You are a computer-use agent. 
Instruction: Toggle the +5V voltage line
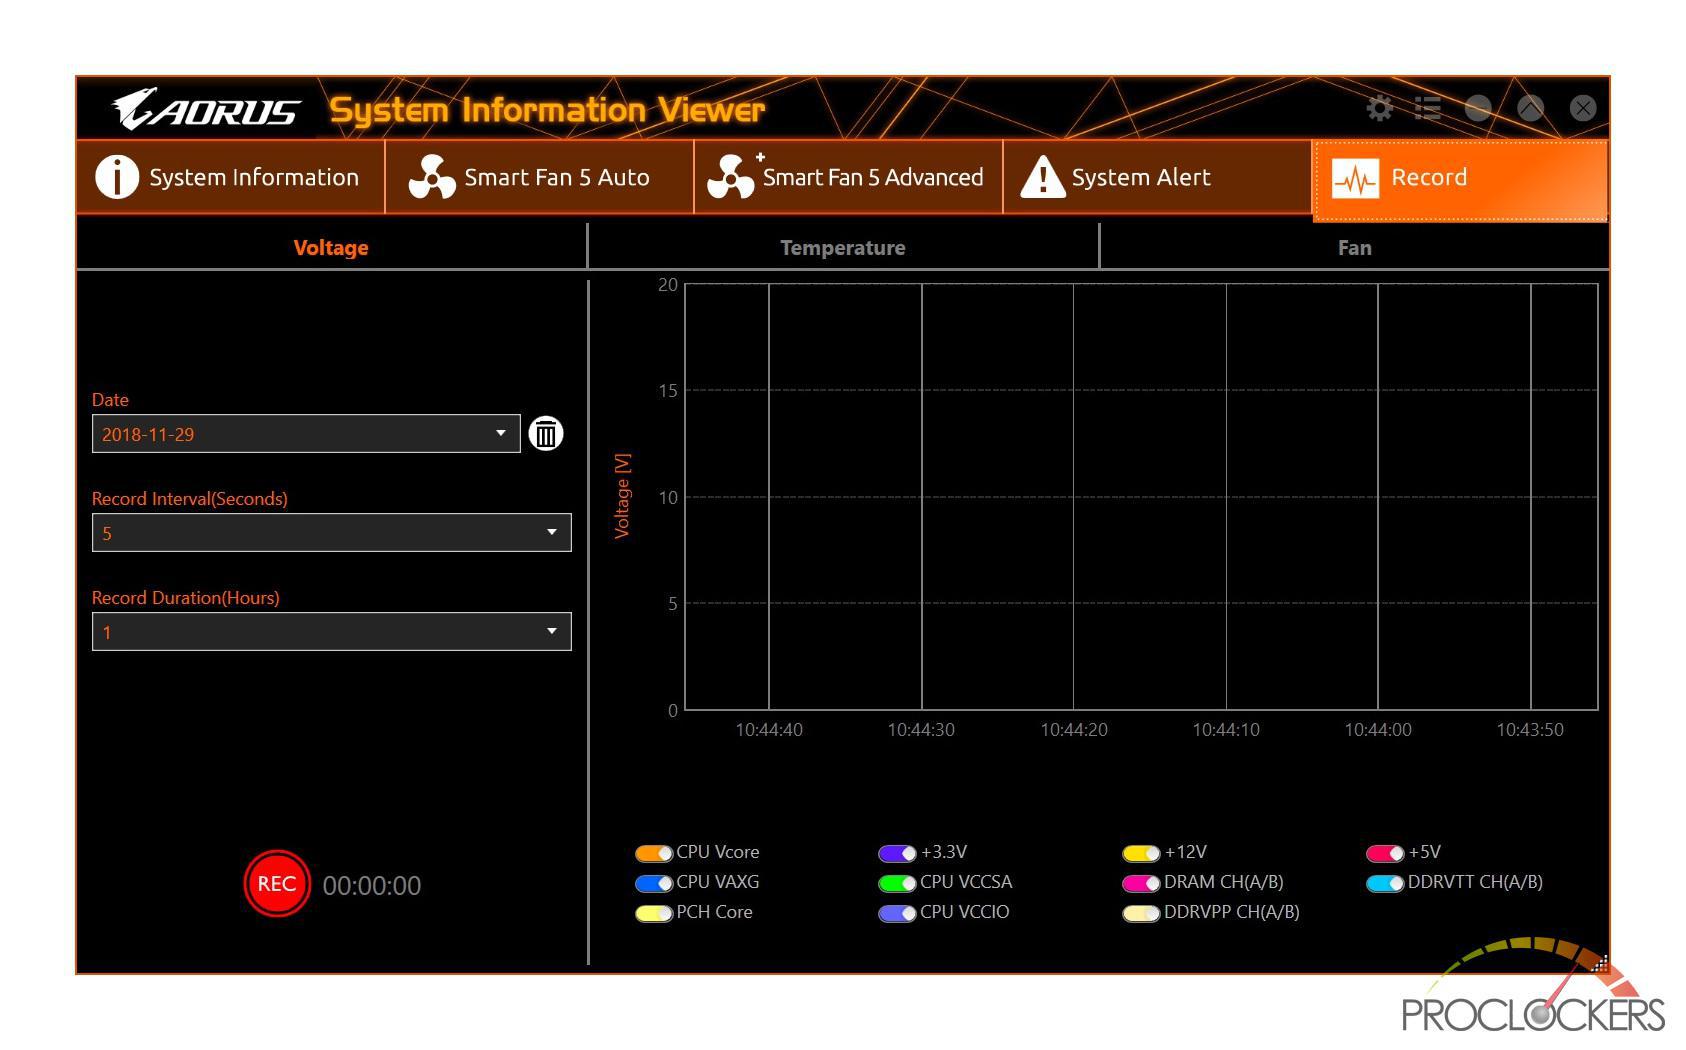point(1385,853)
